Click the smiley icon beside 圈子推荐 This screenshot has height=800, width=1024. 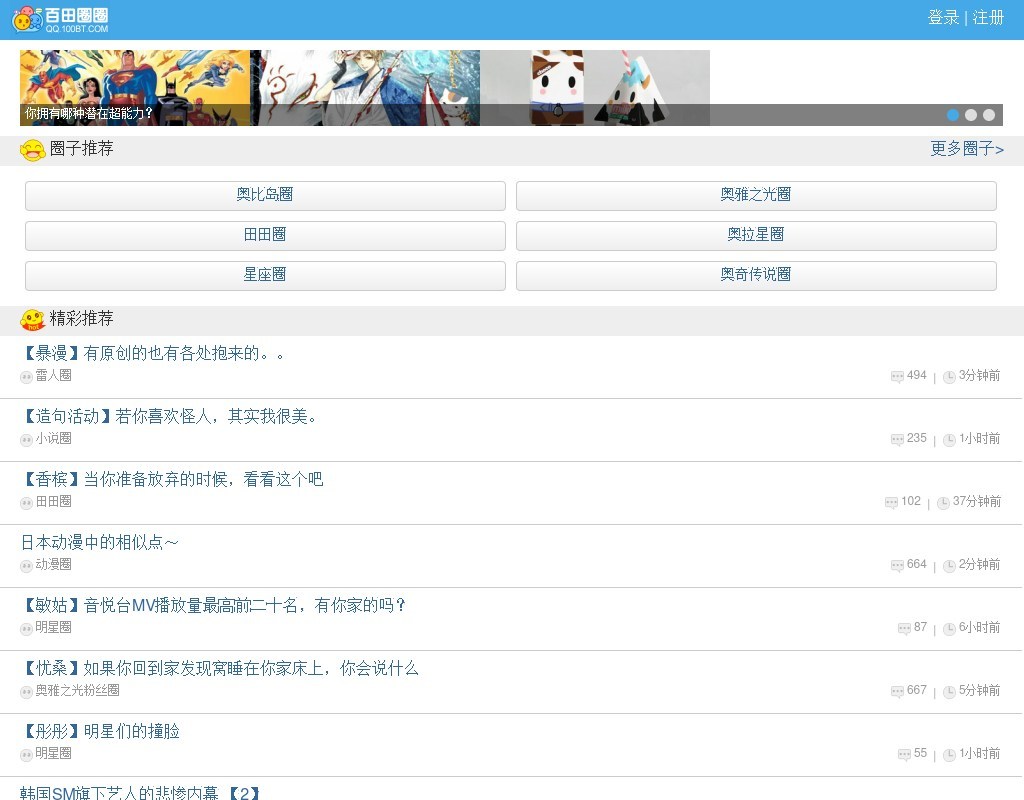(33, 150)
